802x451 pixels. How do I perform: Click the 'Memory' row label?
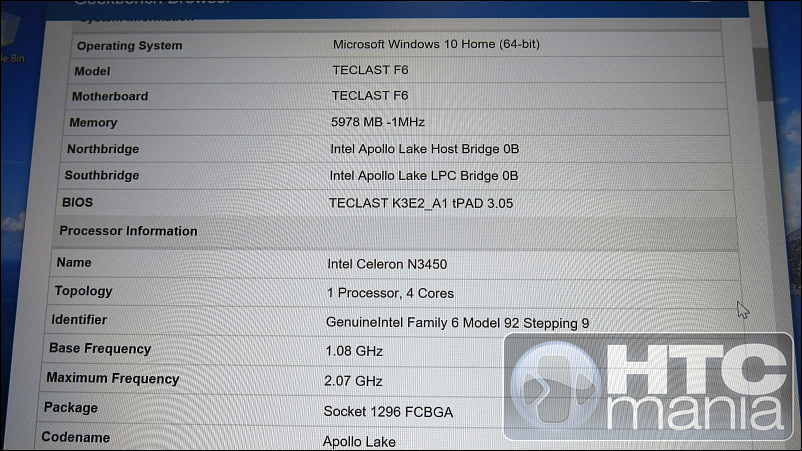tap(93, 123)
